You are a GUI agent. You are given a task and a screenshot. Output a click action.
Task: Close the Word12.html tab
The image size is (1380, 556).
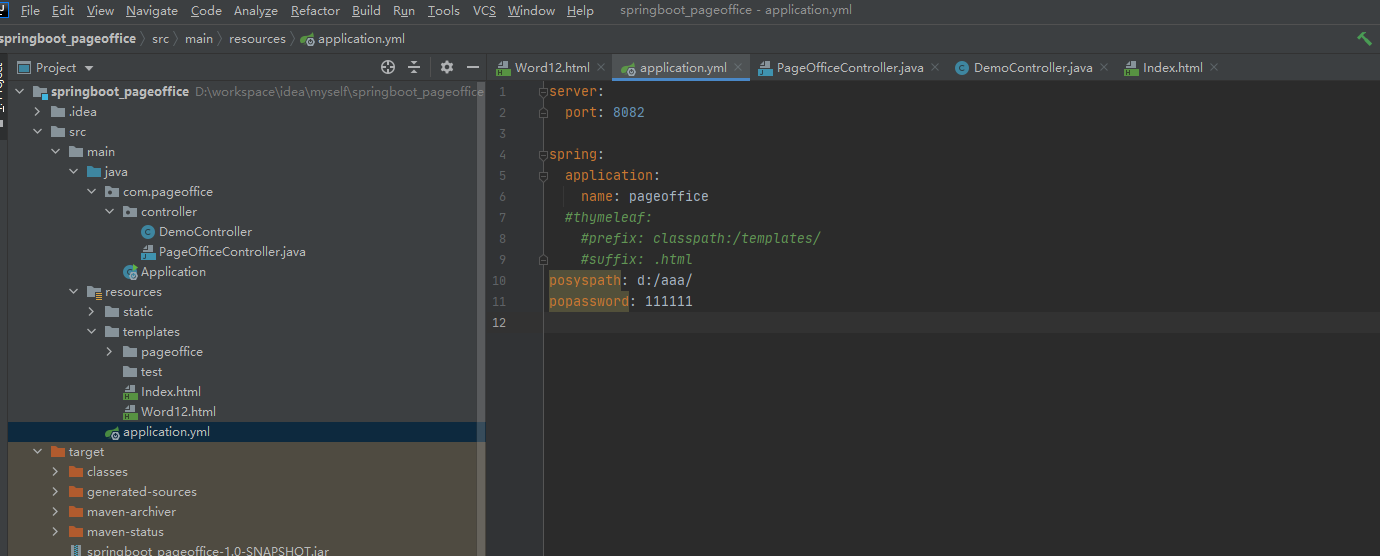(601, 67)
